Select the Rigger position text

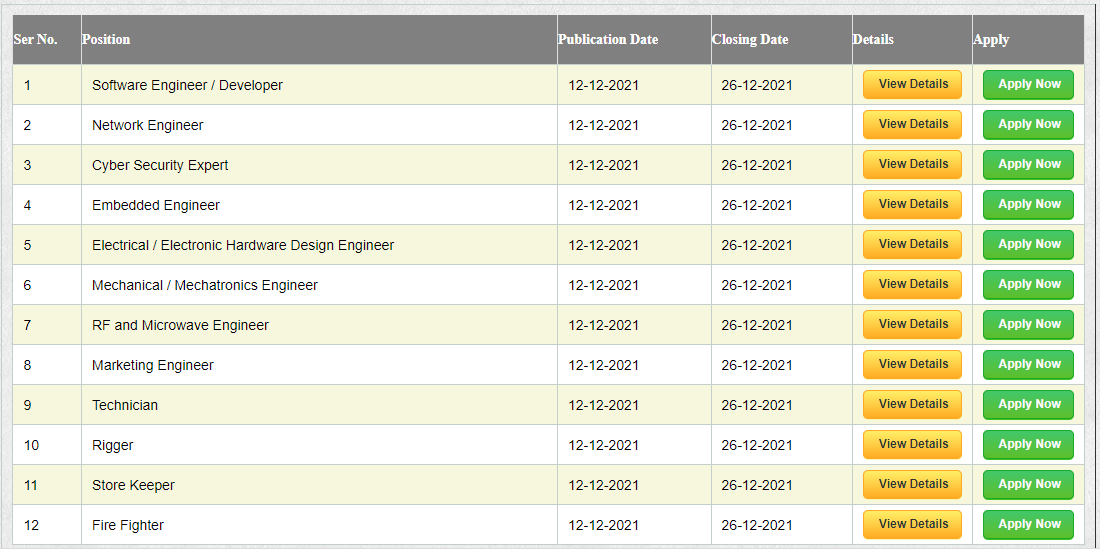[x=112, y=445]
